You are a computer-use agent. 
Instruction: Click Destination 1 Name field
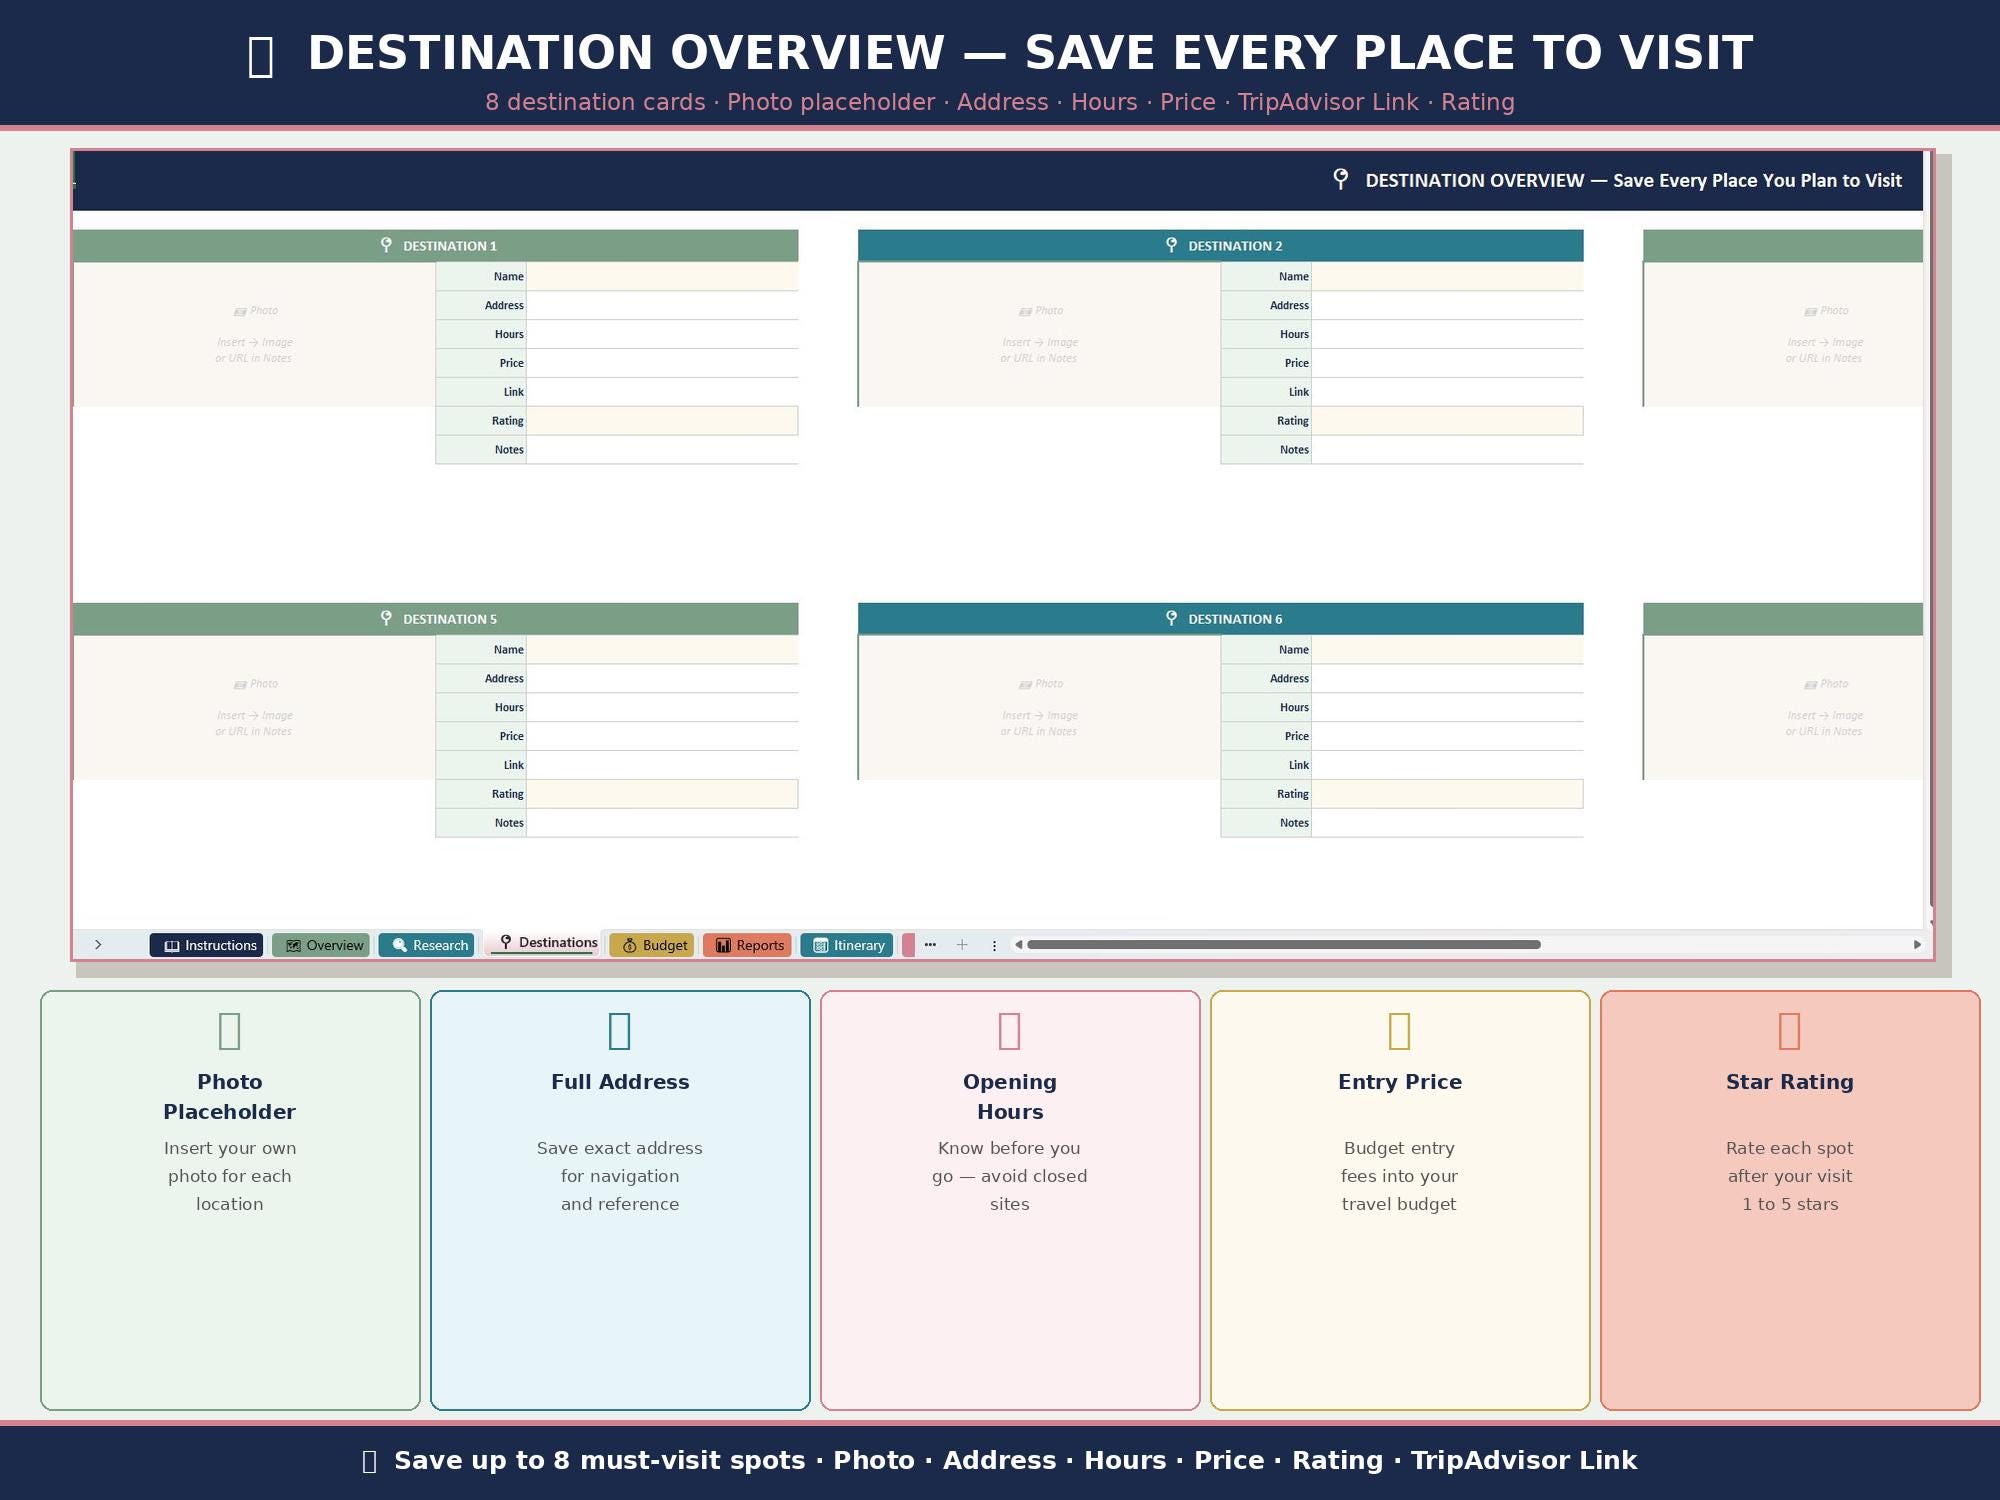click(x=662, y=276)
